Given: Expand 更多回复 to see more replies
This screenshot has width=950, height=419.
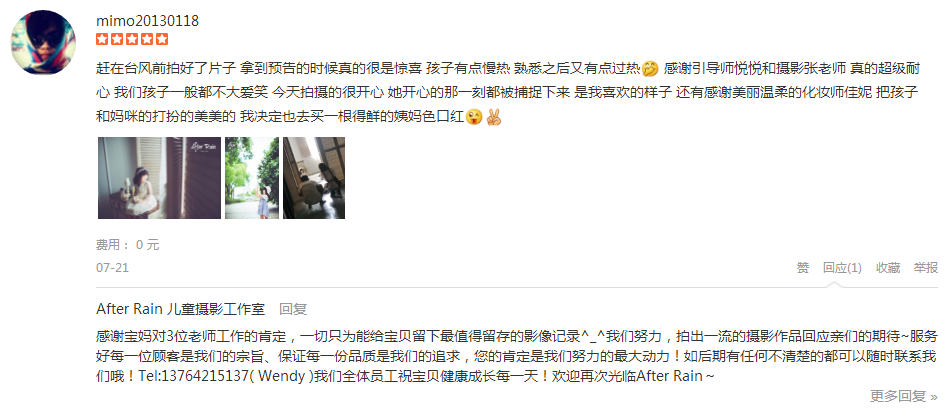Looking at the screenshot, I should (898, 397).
